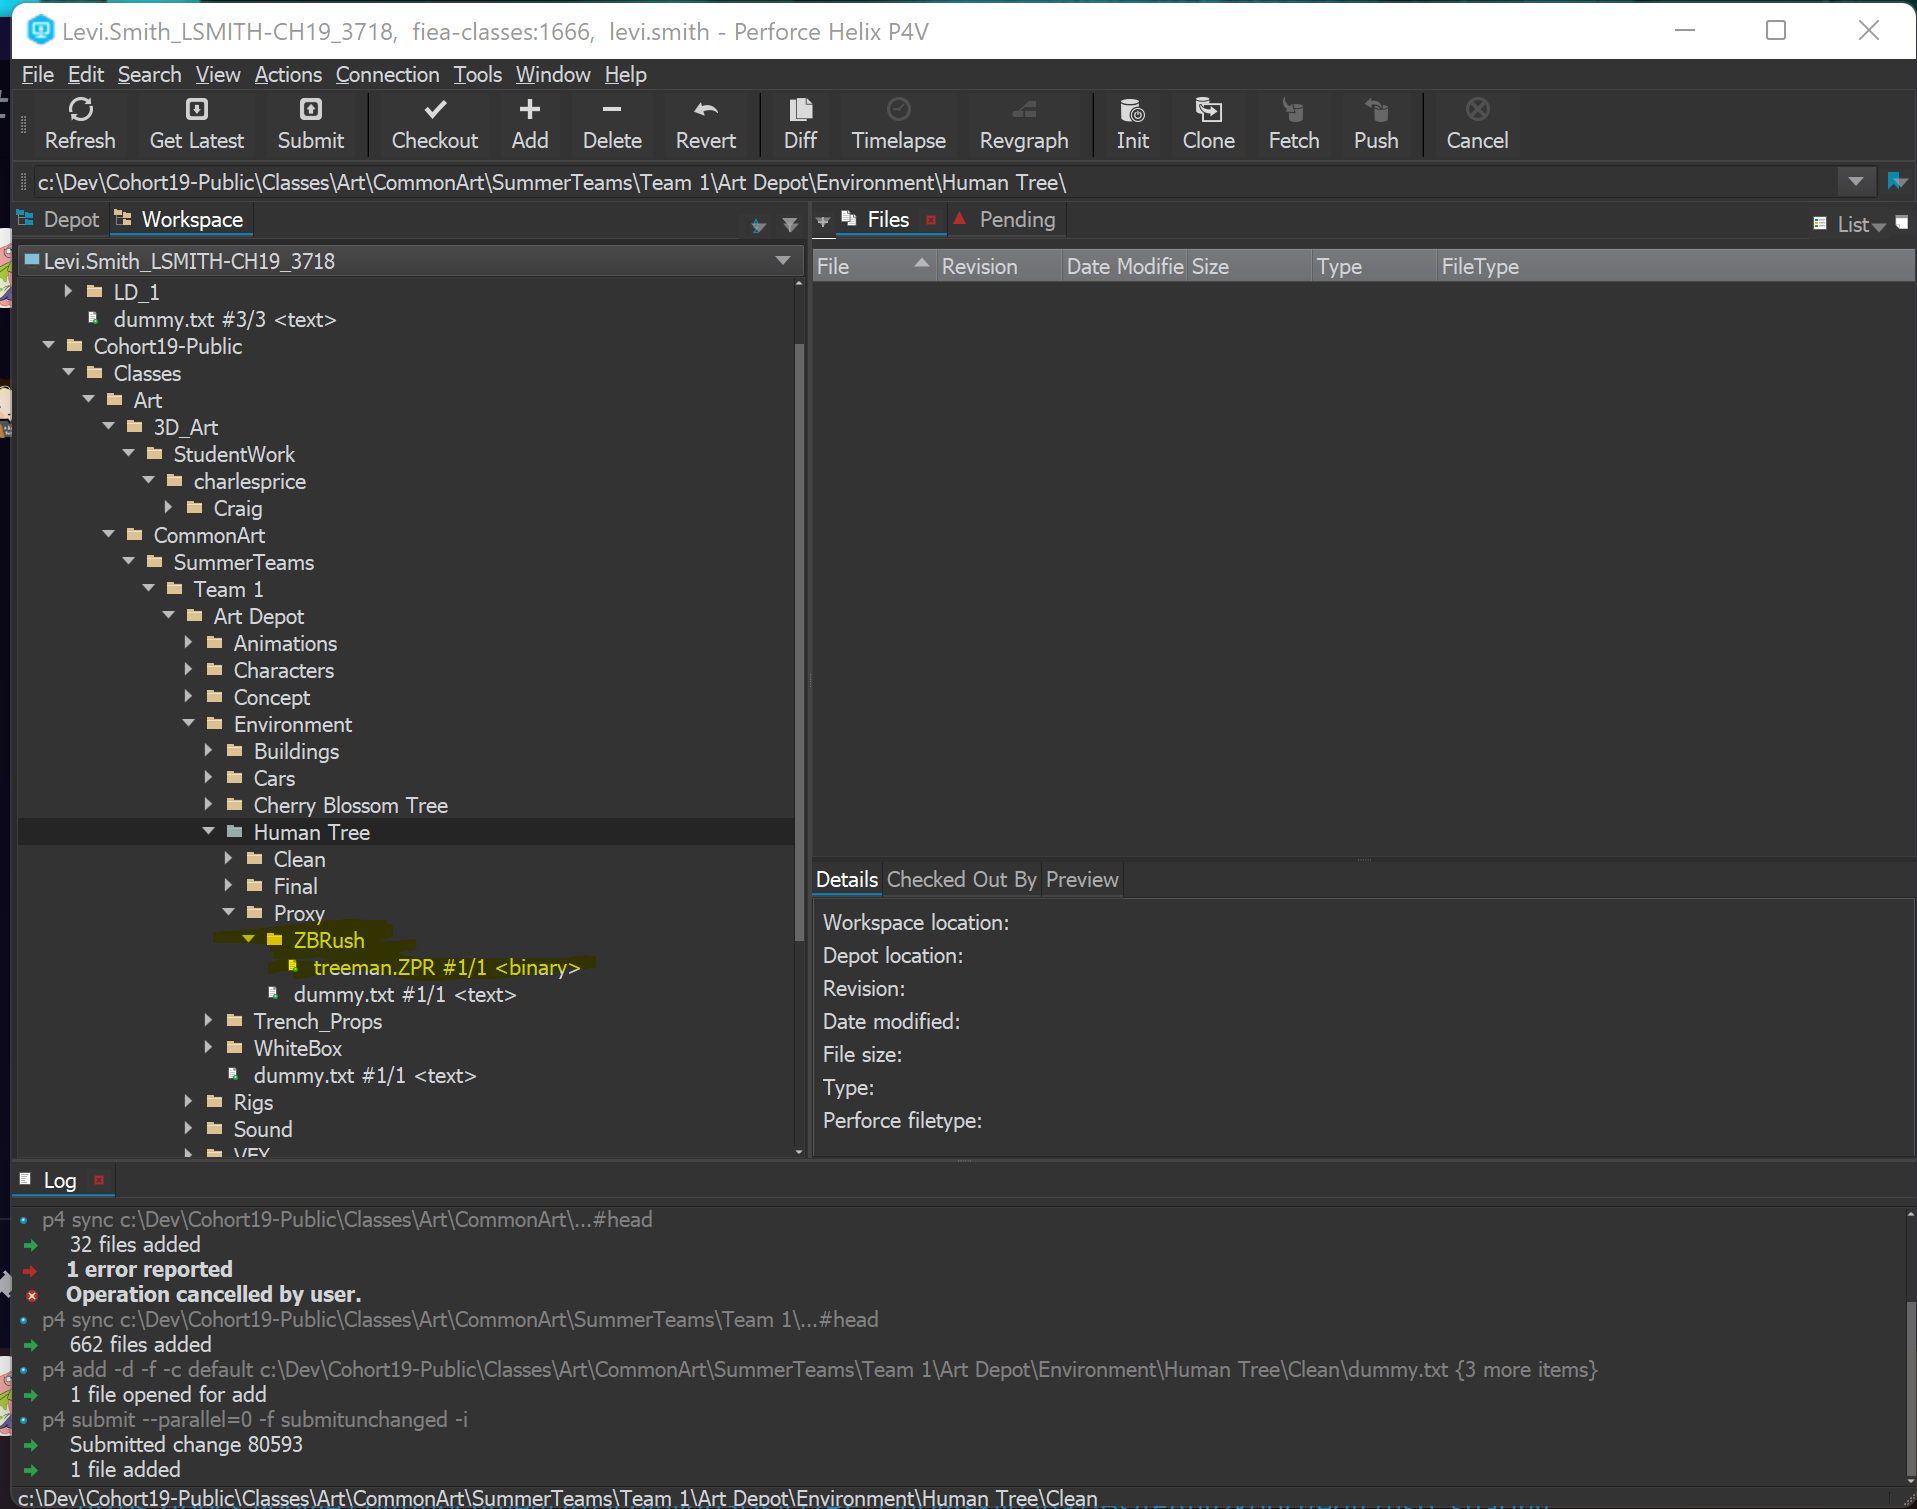Click the Checkout checkmark icon
1917x1509 pixels.
[x=434, y=109]
